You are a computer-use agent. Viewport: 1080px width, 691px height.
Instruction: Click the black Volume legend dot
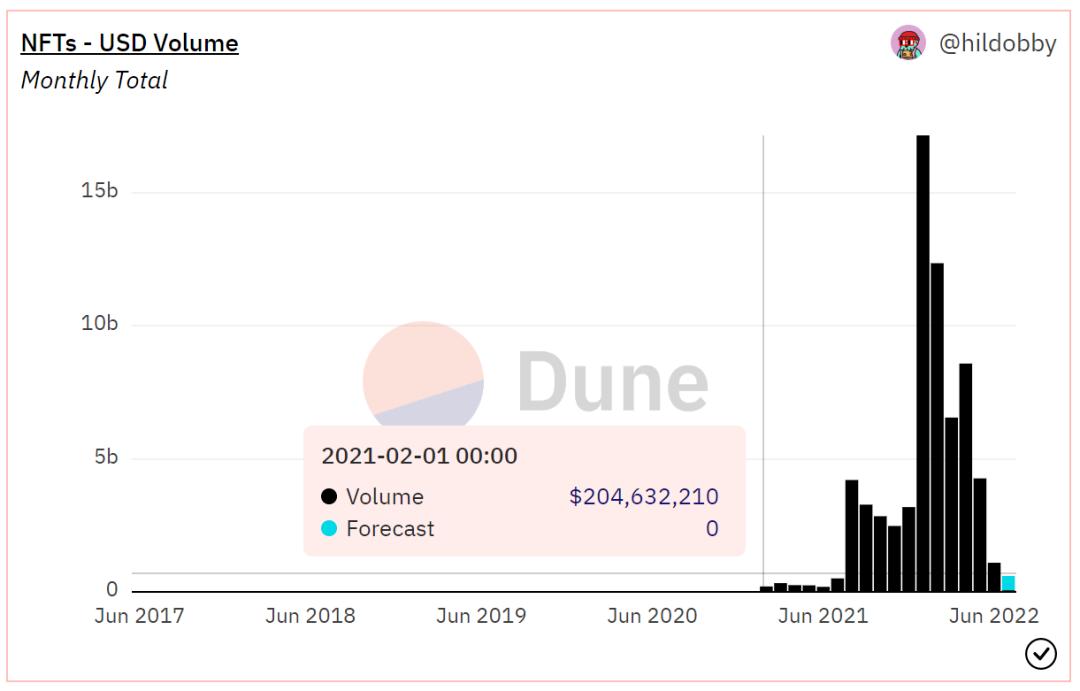[329, 497]
